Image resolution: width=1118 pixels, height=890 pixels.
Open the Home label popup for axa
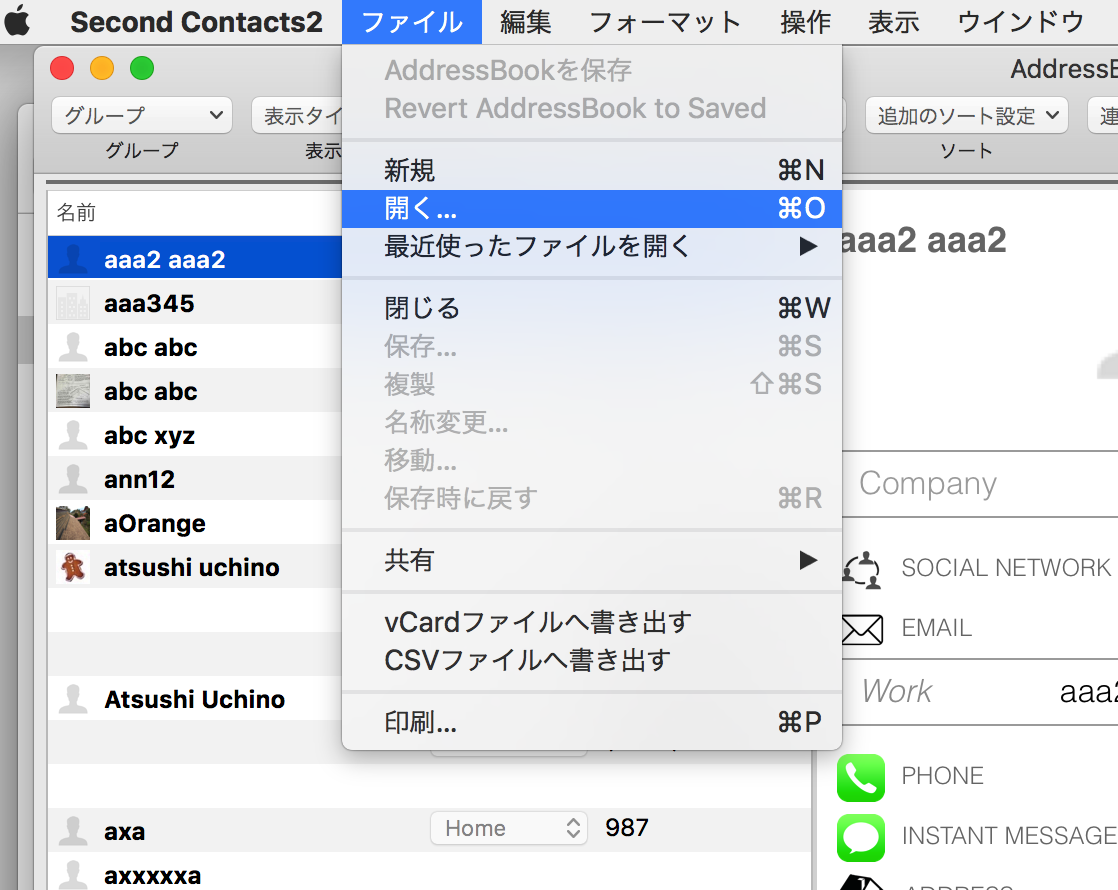click(x=508, y=828)
